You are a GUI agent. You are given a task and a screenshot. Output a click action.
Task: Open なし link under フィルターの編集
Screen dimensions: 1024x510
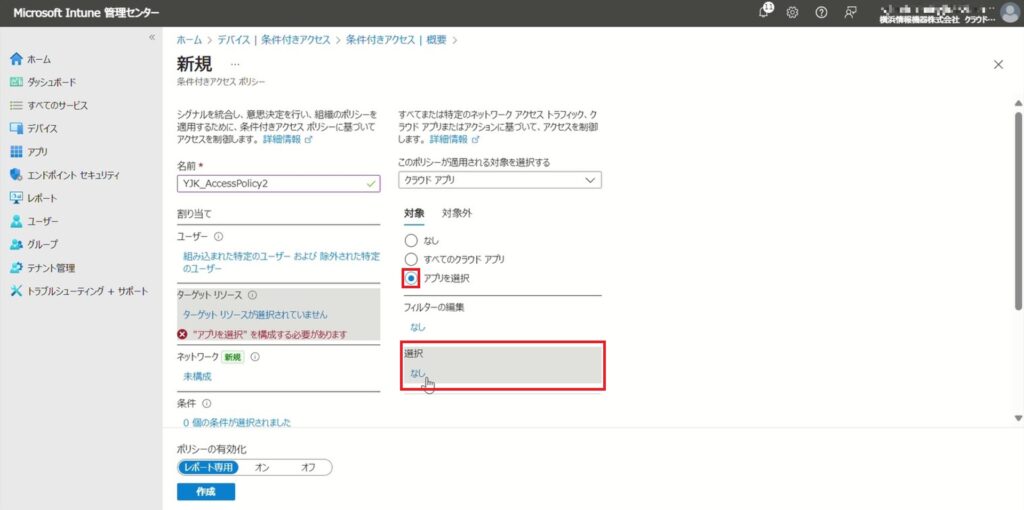[417, 327]
